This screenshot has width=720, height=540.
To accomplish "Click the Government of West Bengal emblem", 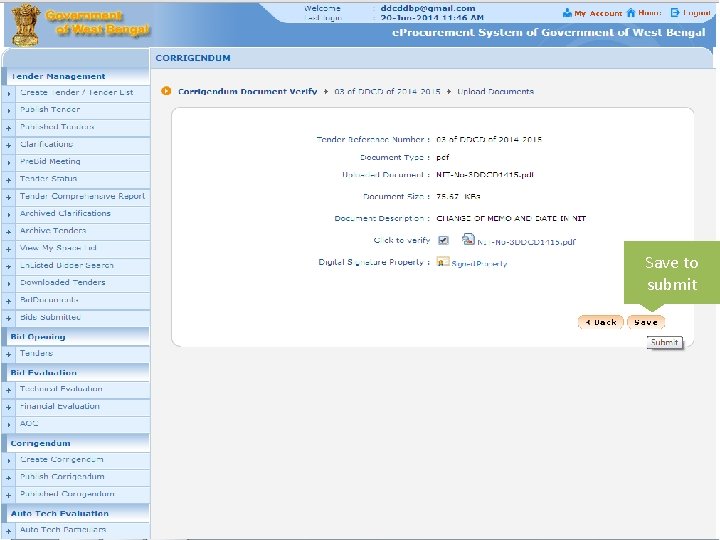I will click(26, 25).
